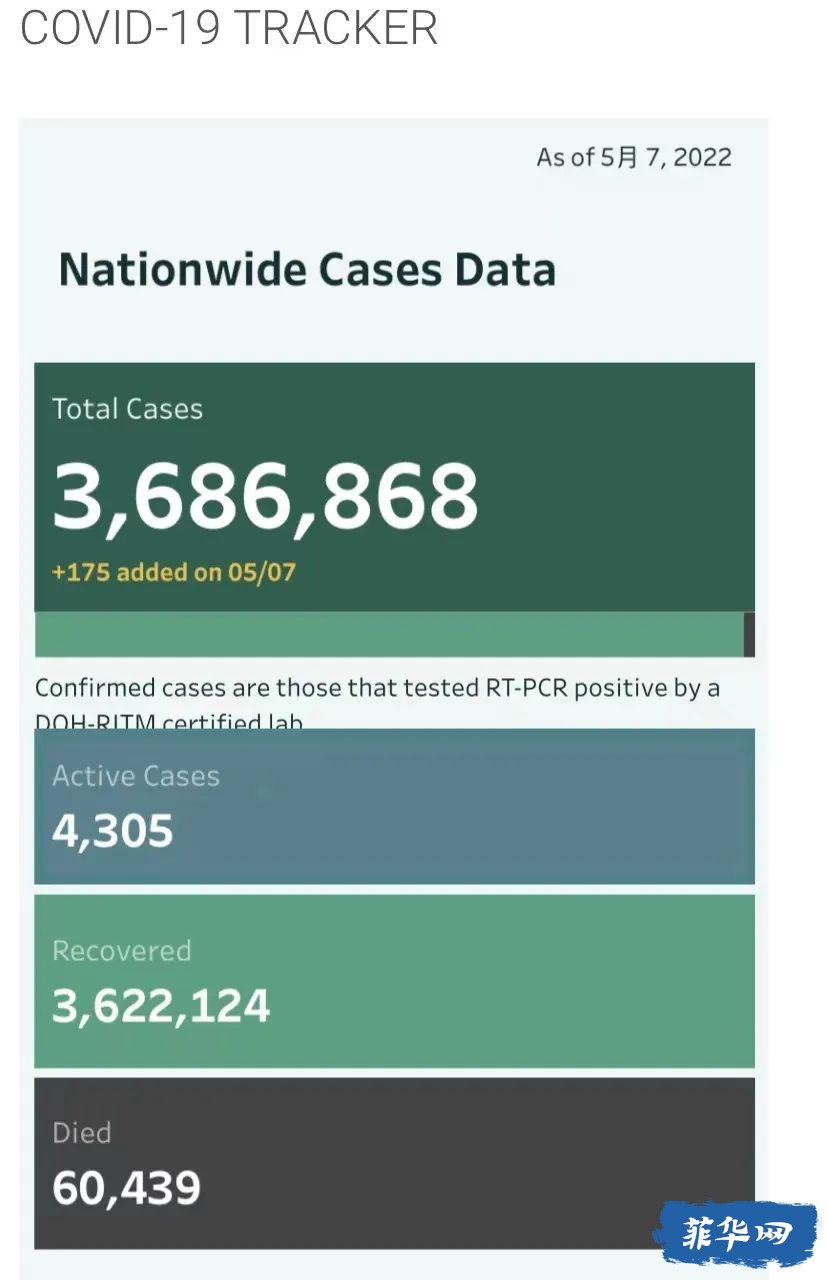The width and height of the screenshot is (828, 1280).
Task: Open the Recovered card
Action: click(394, 981)
